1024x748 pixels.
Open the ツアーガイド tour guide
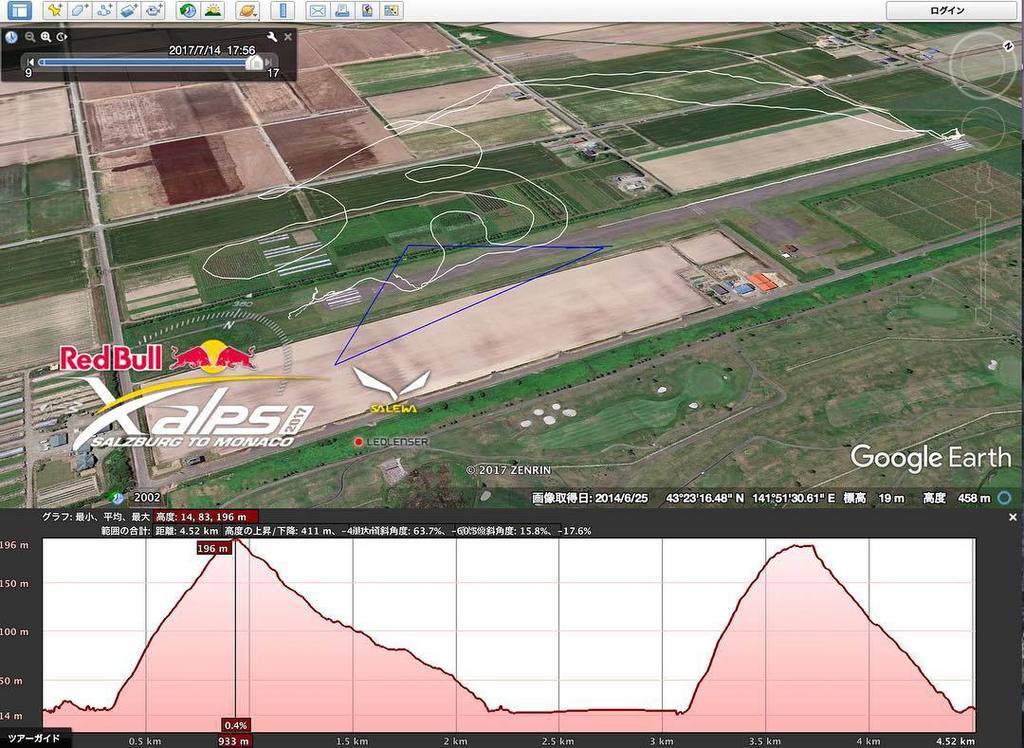(32, 735)
